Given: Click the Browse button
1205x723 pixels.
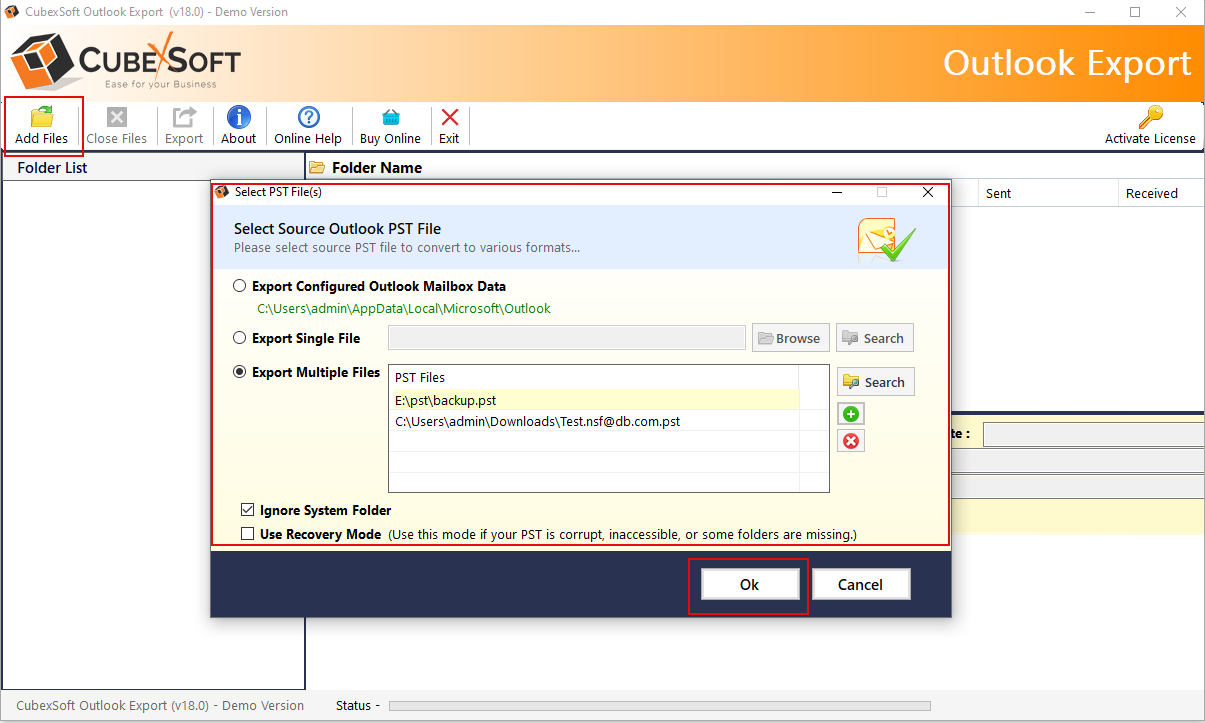Looking at the screenshot, I should point(790,338).
